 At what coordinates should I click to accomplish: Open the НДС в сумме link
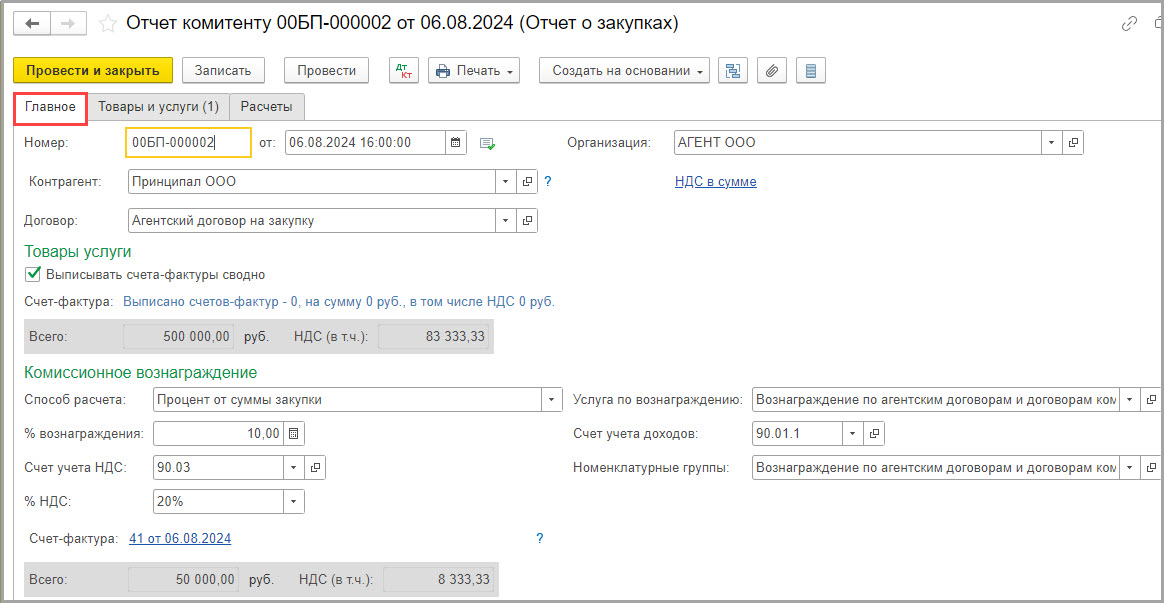tap(716, 181)
